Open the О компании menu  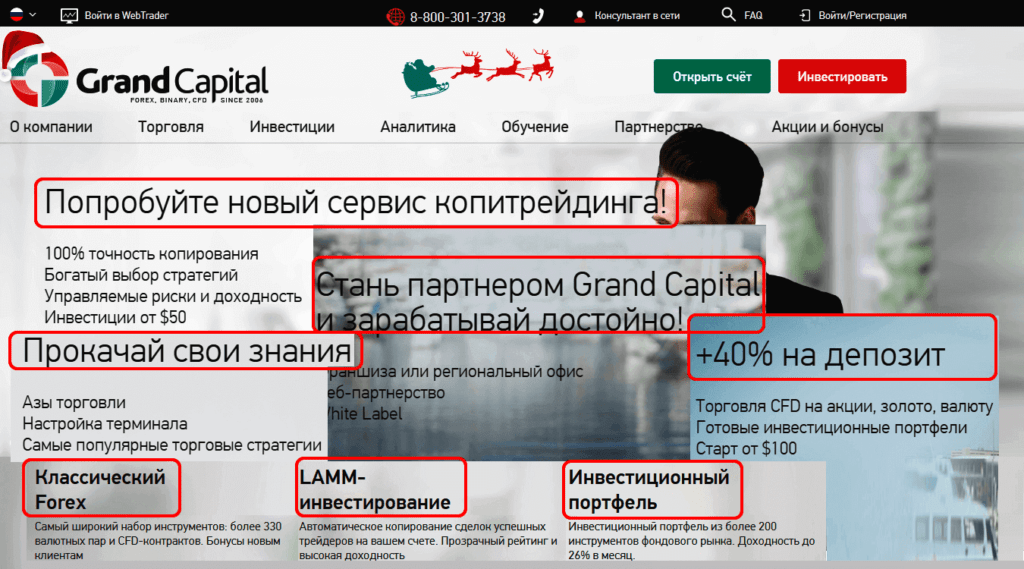pos(51,127)
